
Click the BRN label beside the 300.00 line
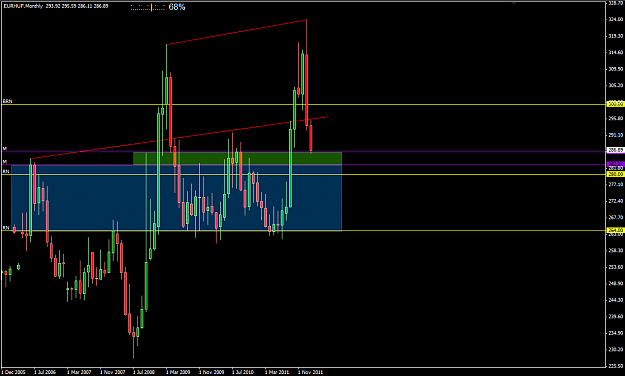point(8,101)
